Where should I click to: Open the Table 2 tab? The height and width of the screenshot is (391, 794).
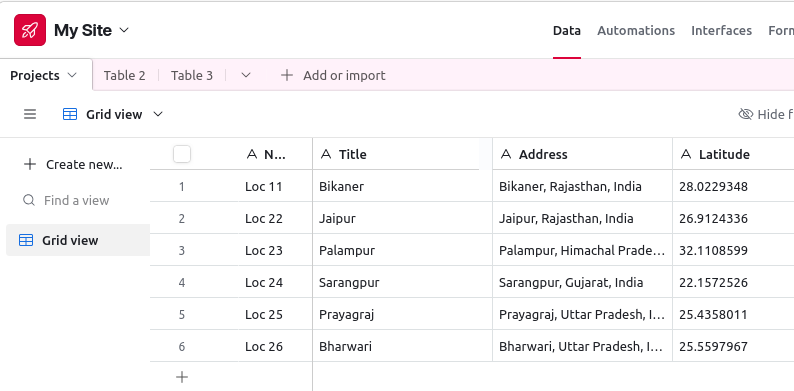pyautogui.click(x=125, y=75)
